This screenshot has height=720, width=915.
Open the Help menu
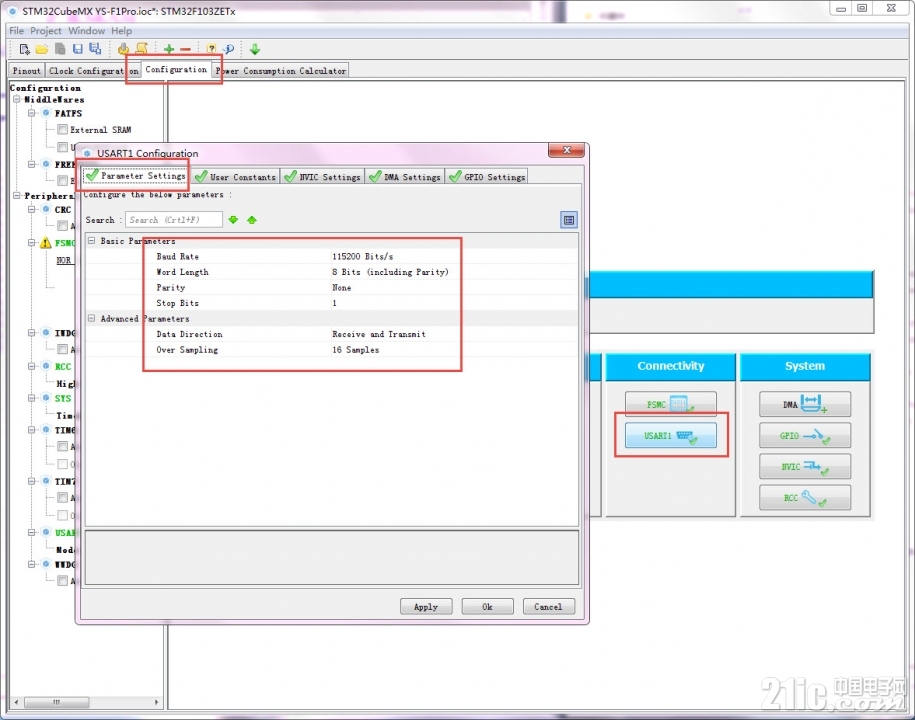(121, 30)
